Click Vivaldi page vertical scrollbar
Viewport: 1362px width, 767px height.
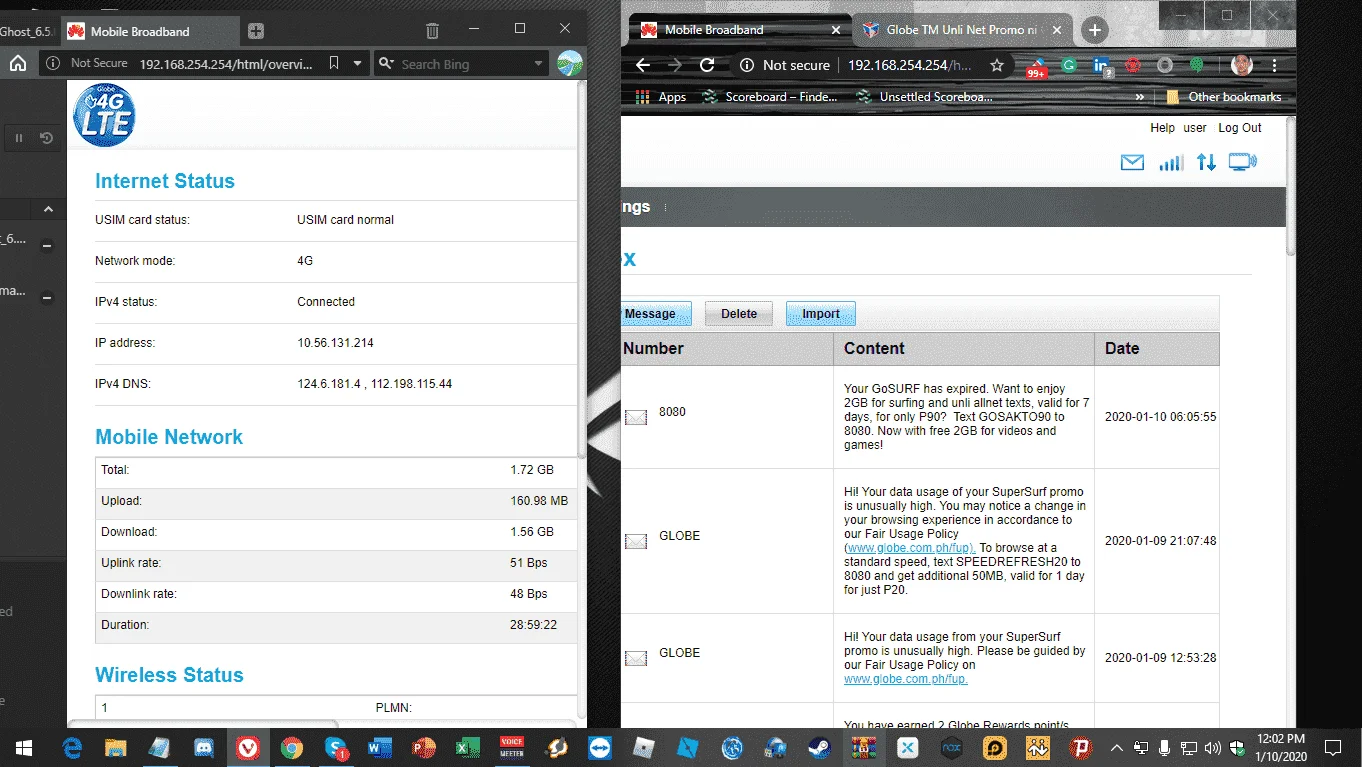click(x=582, y=270)
